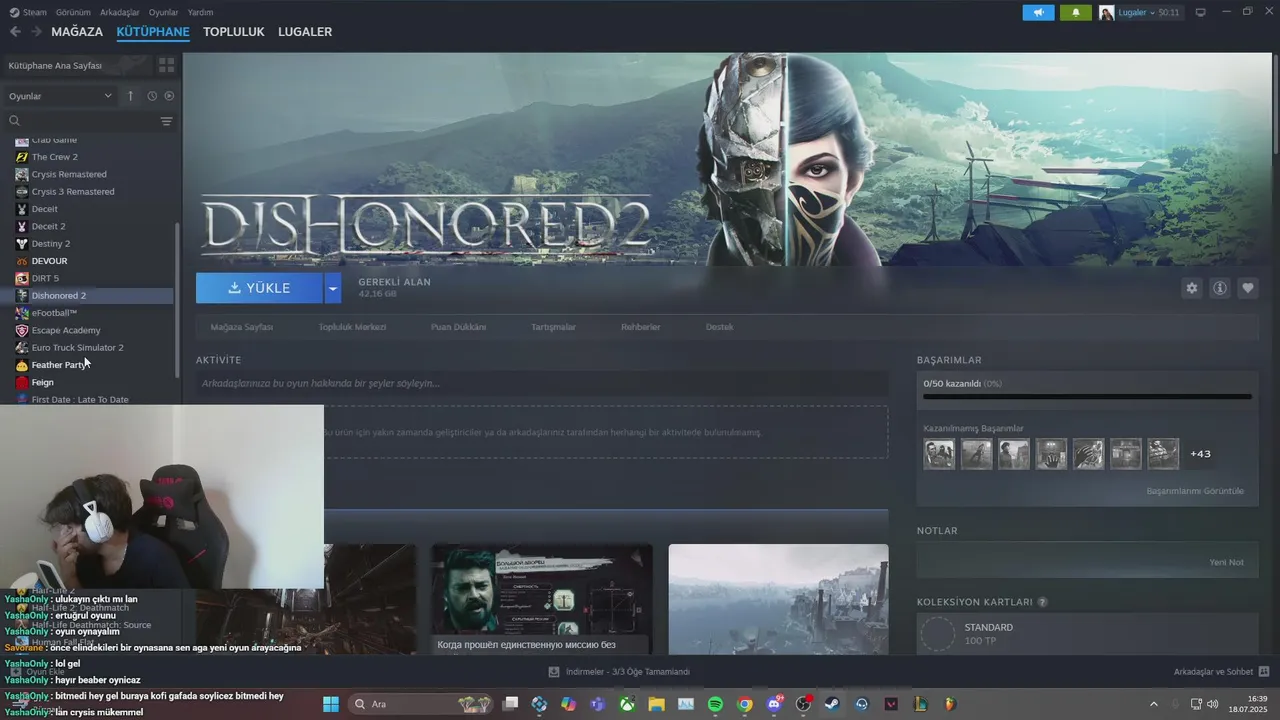Screen dimensions: 1280x720
Task: Open Tartışmalar link
Action: pyautogui.click(x=553, y=327)
